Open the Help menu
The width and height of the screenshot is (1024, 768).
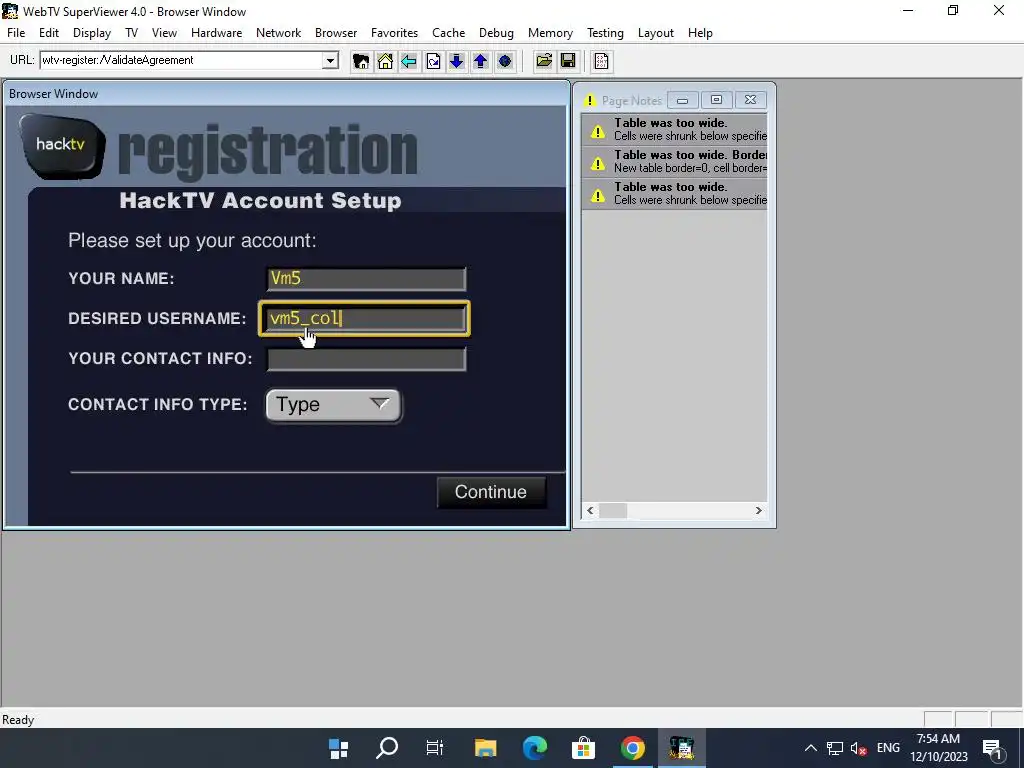coord(700,33)
